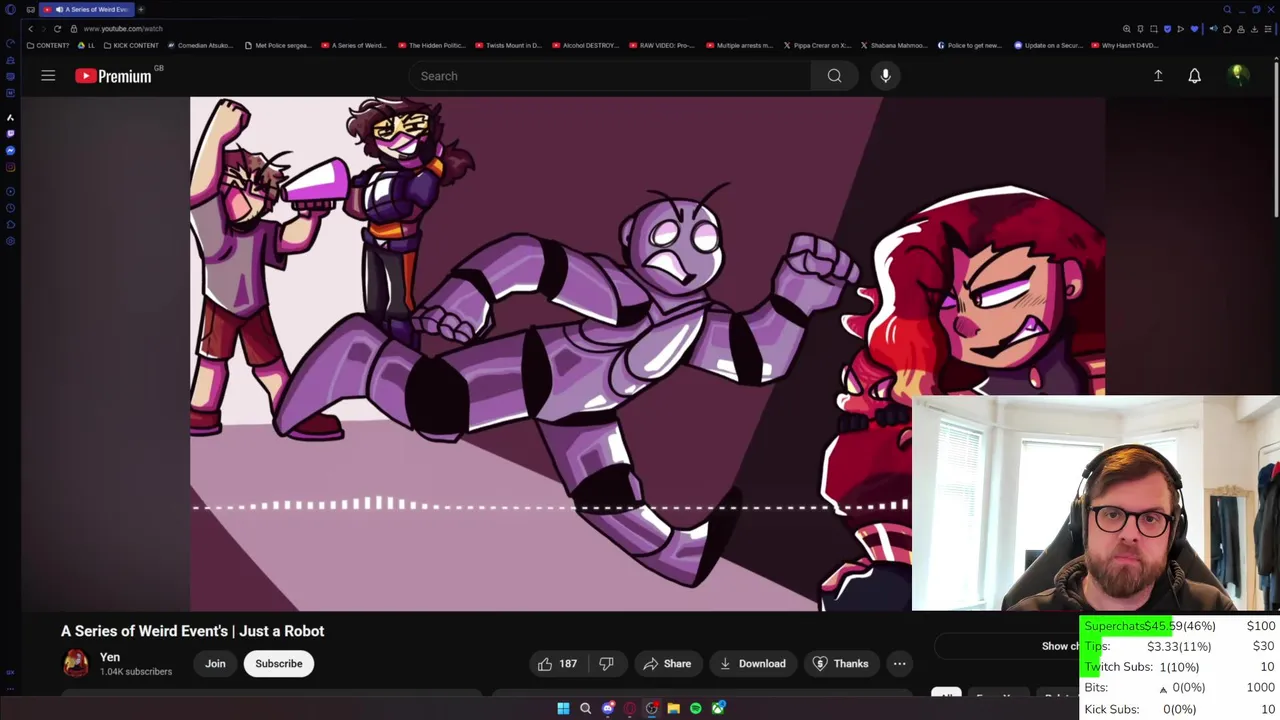The width and height of the screenshot is (1280, 720).
Task: Open a new browser tab
Action: pyautogui.click(x=141, y=9)
